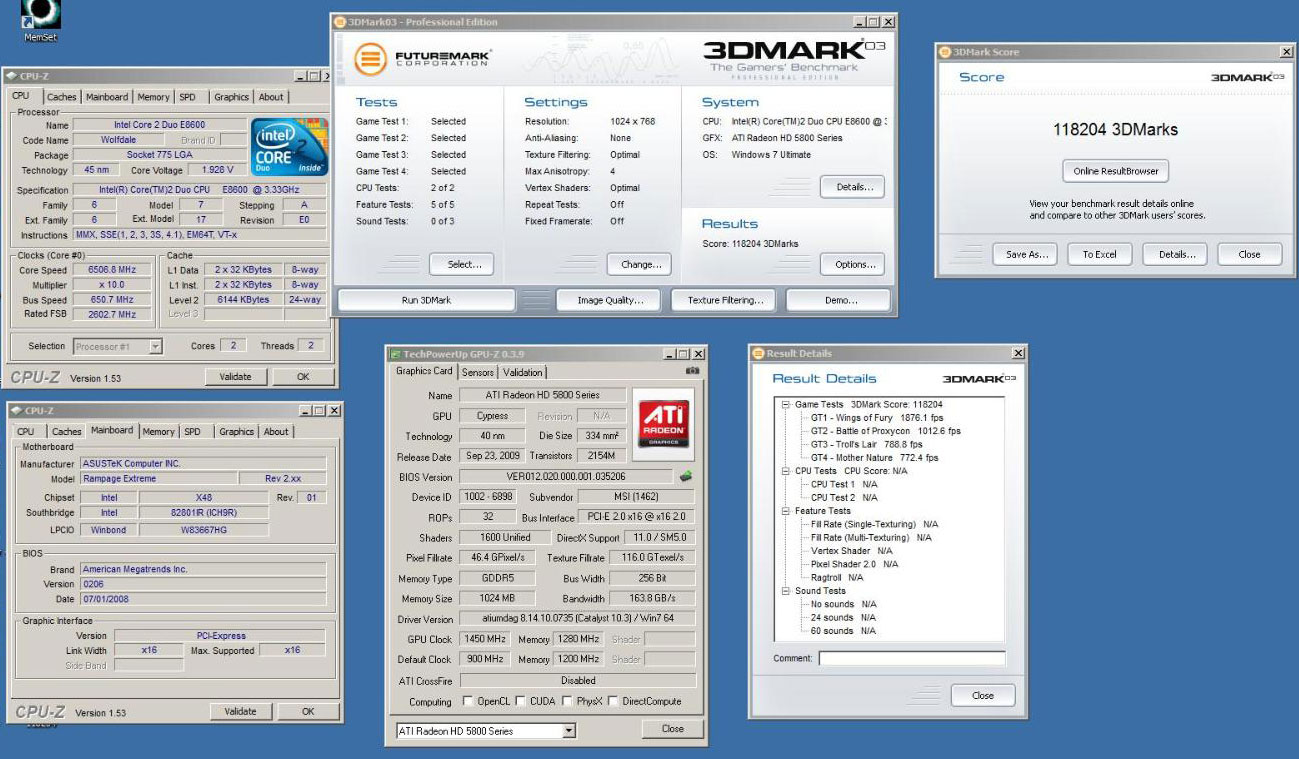Open the SPD tab in the top CPU-Z window
1299x759 pixels.
tap(187, 97)
